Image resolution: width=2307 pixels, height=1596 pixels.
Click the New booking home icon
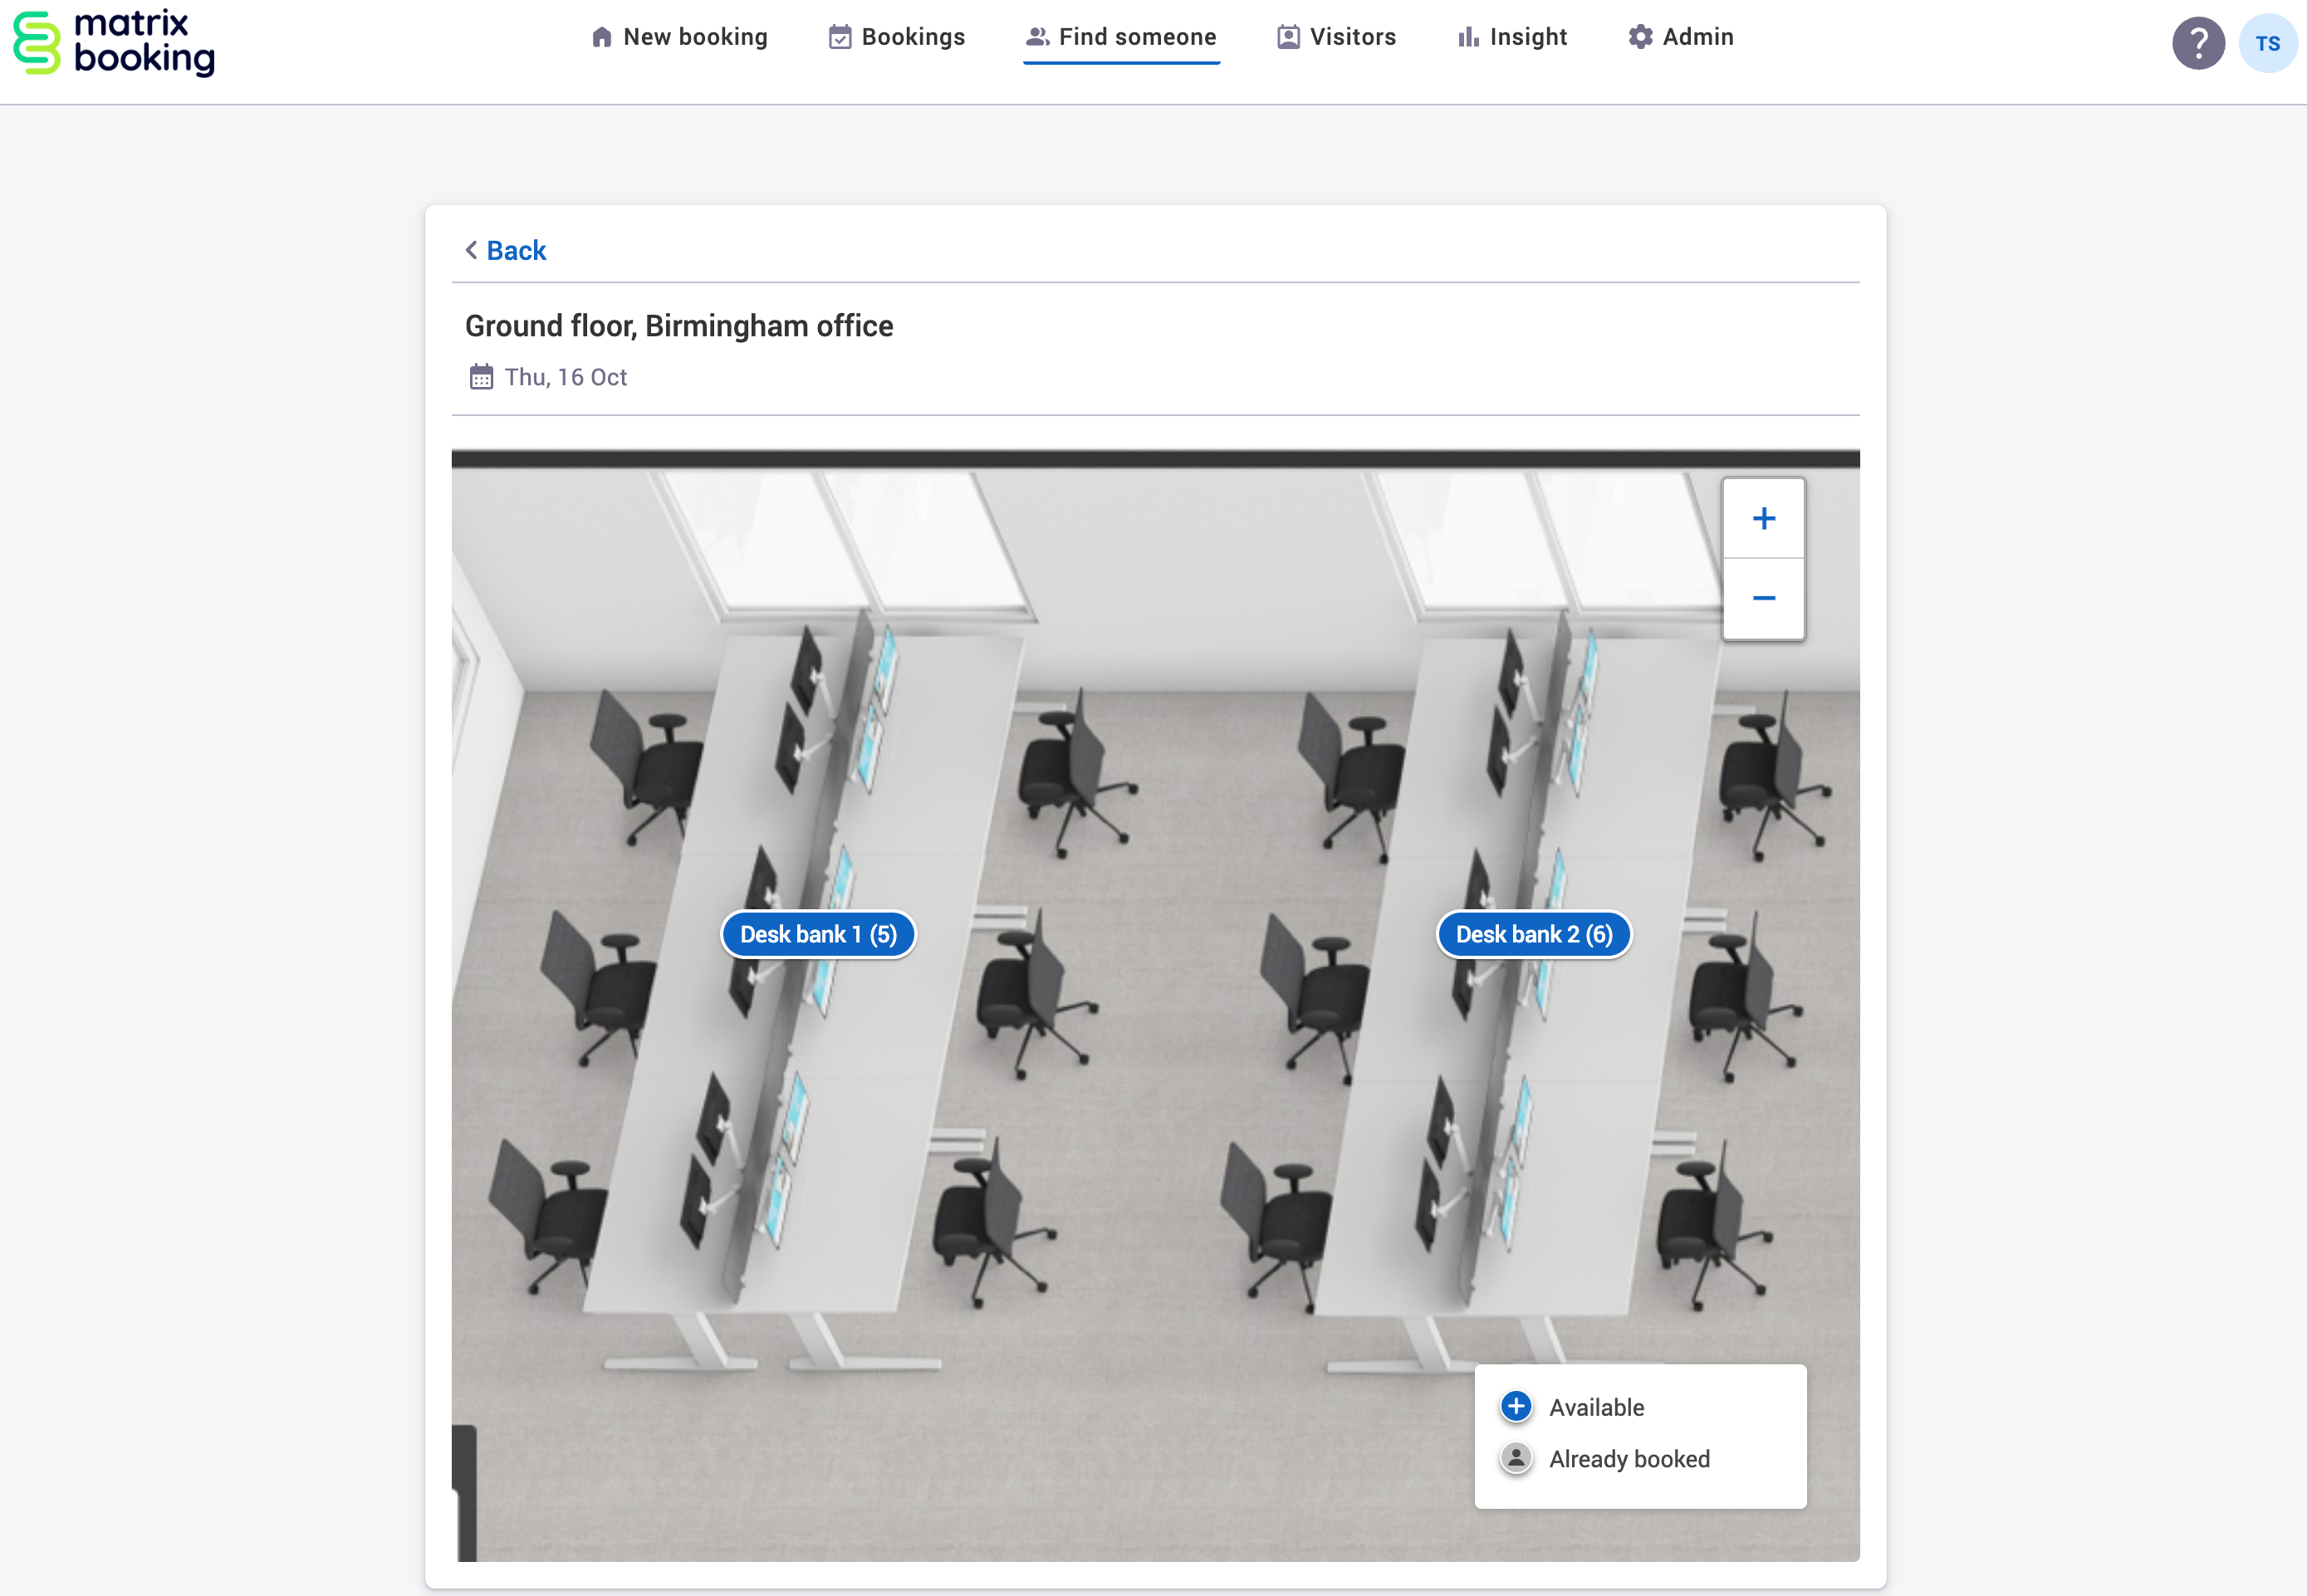601,37
